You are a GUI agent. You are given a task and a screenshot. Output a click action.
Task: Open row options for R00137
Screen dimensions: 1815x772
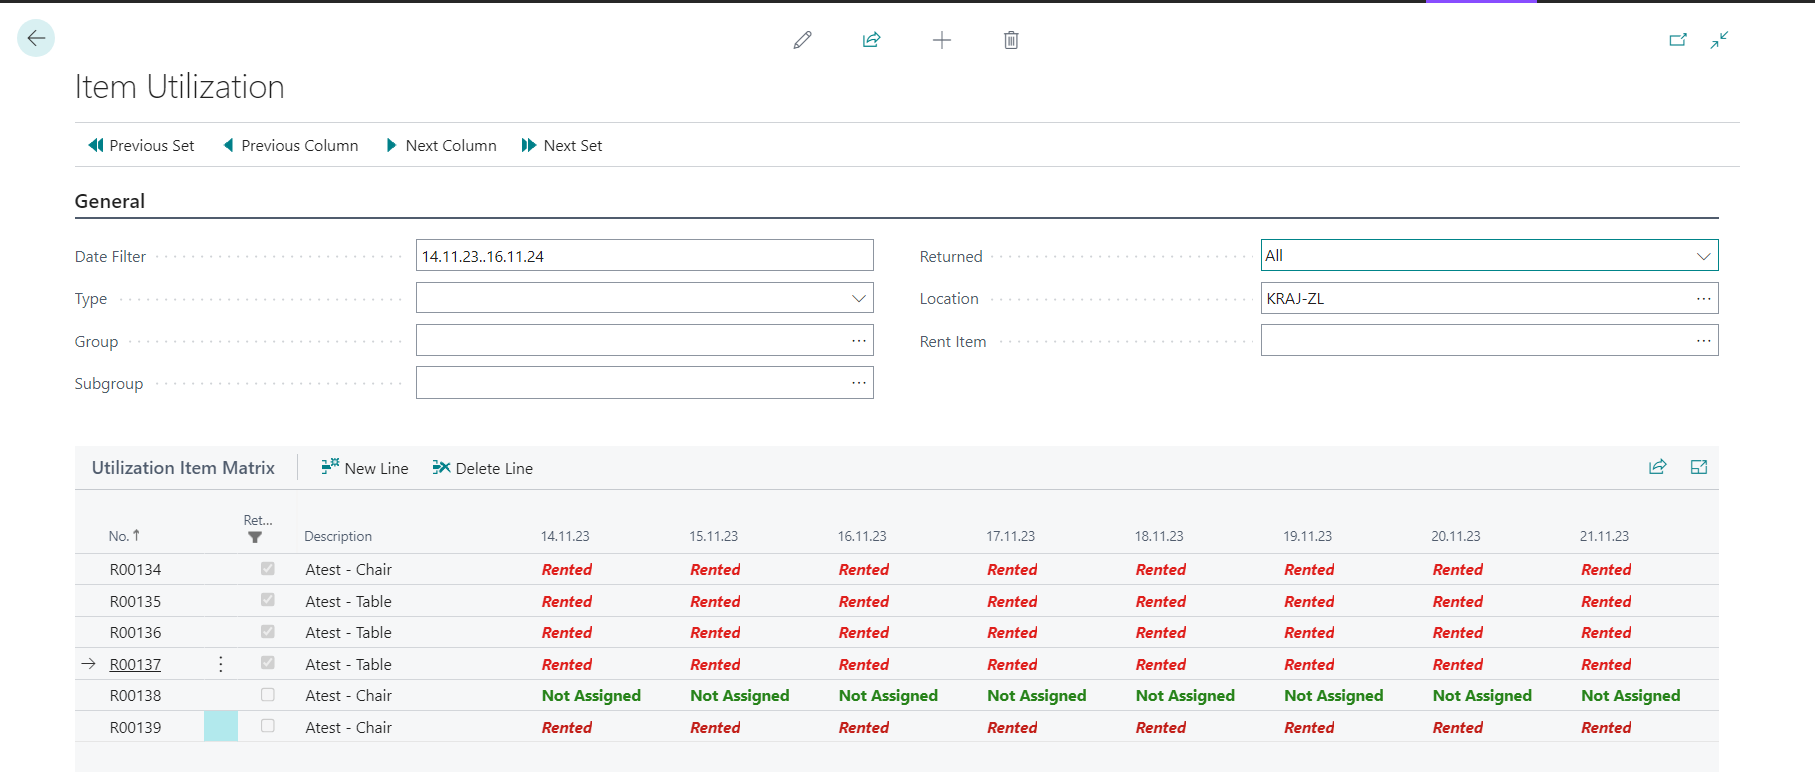tap(221, 664)
